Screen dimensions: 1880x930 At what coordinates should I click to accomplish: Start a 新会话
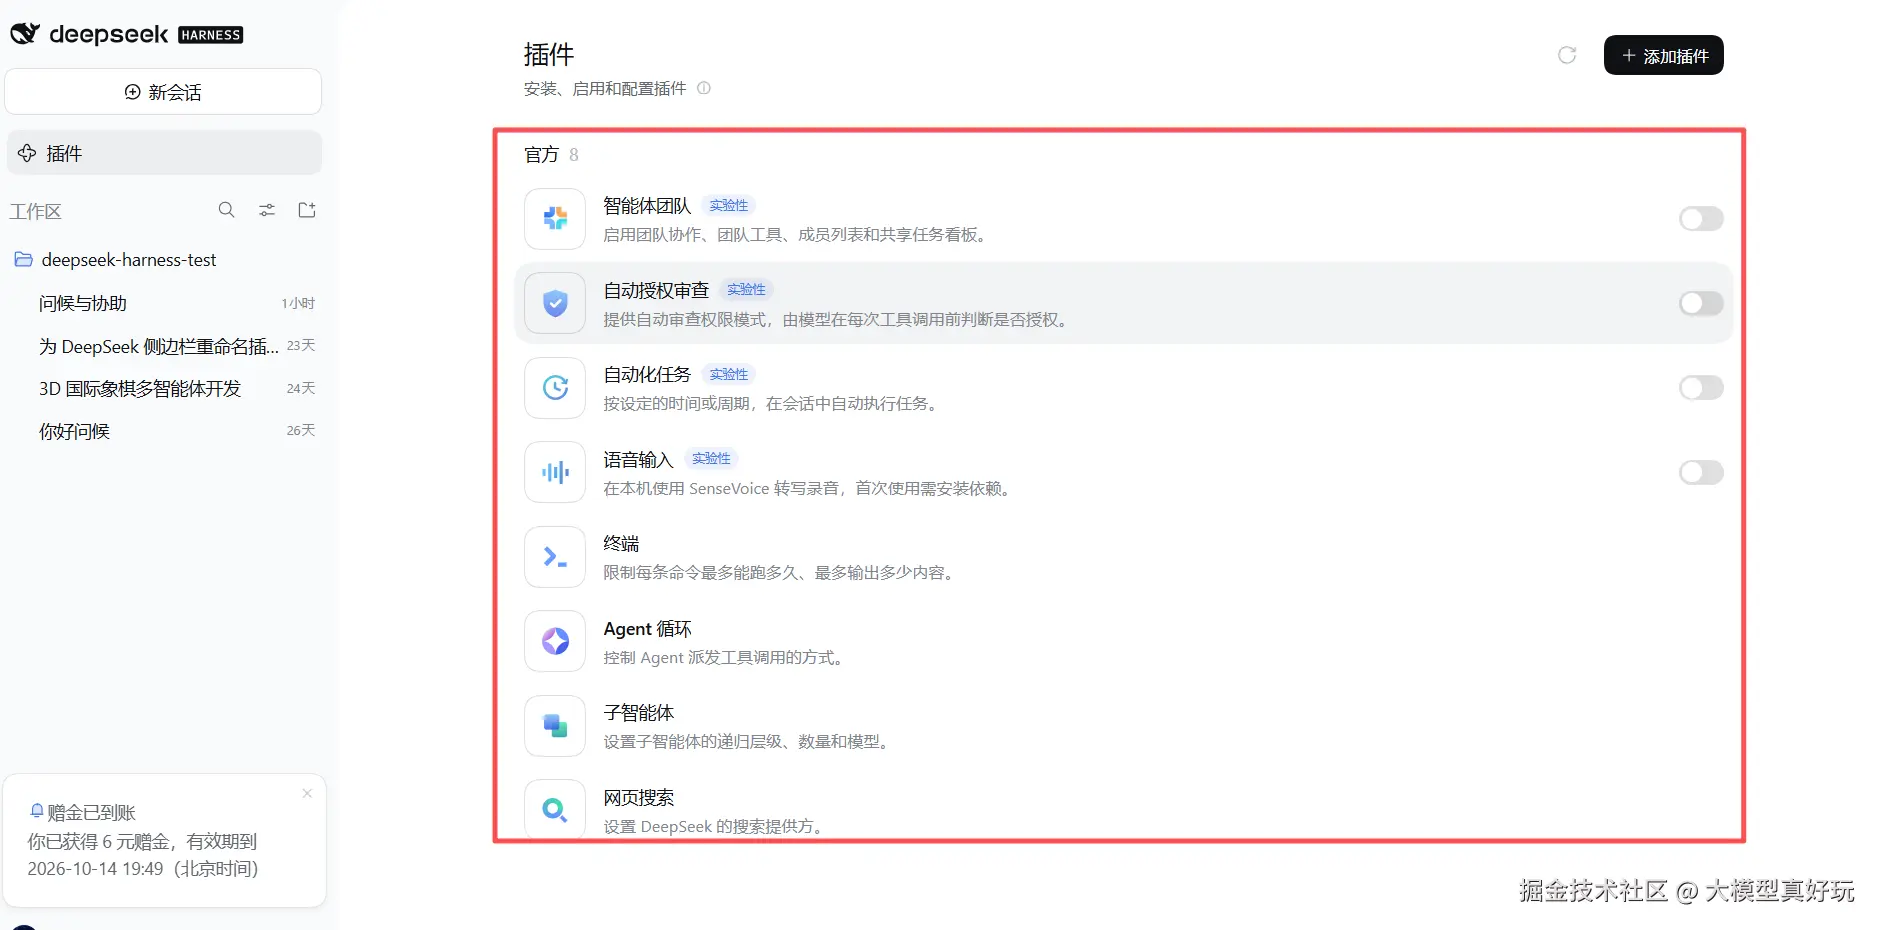pyautogui.click(x=163, y=92)
